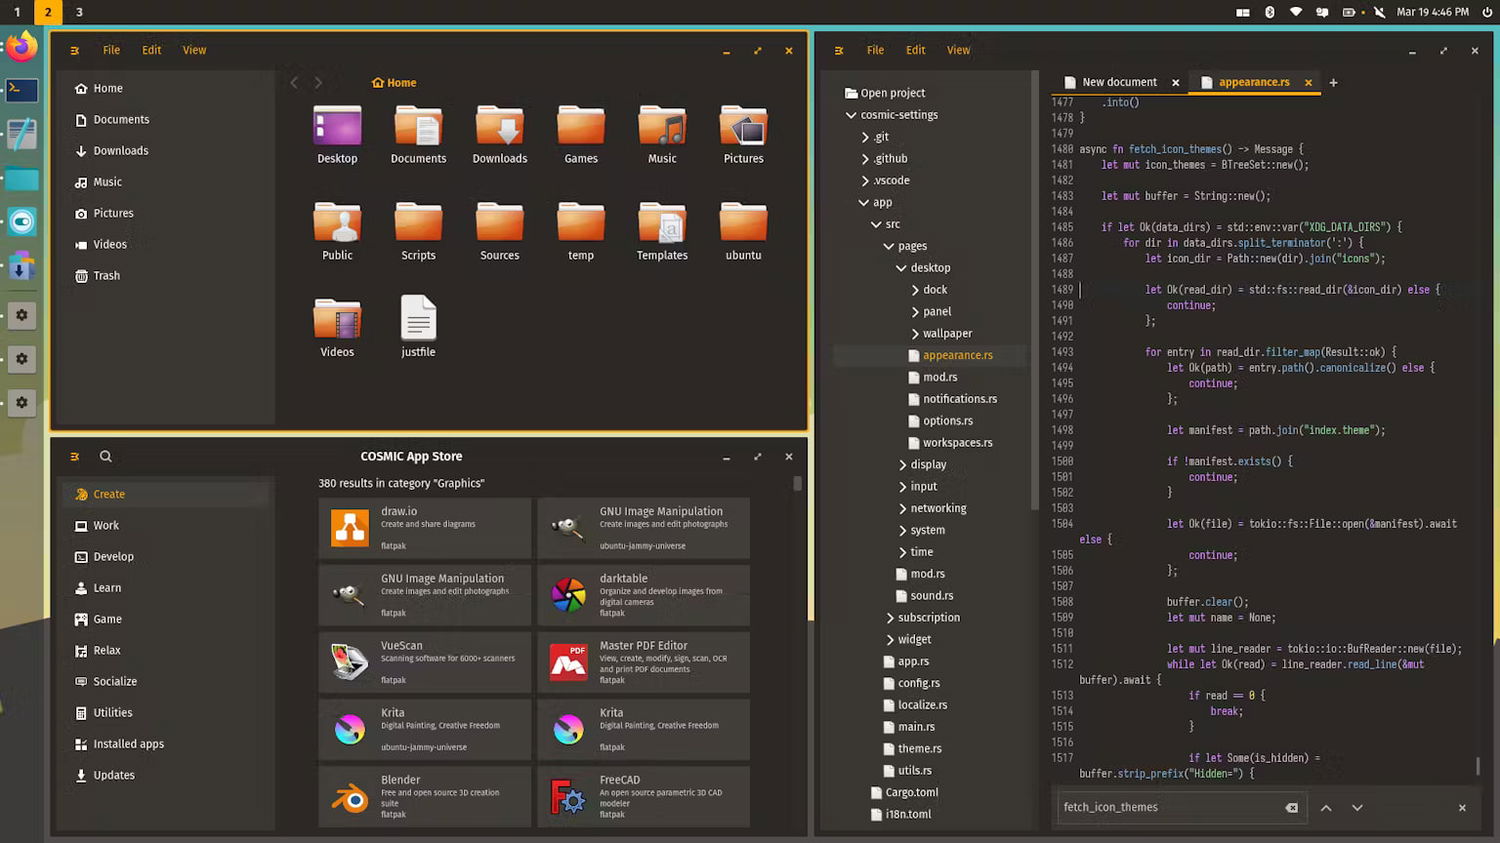Jump to previous search match in editor
Screen dimensions: 1500x843
[x=1326, y=808]
